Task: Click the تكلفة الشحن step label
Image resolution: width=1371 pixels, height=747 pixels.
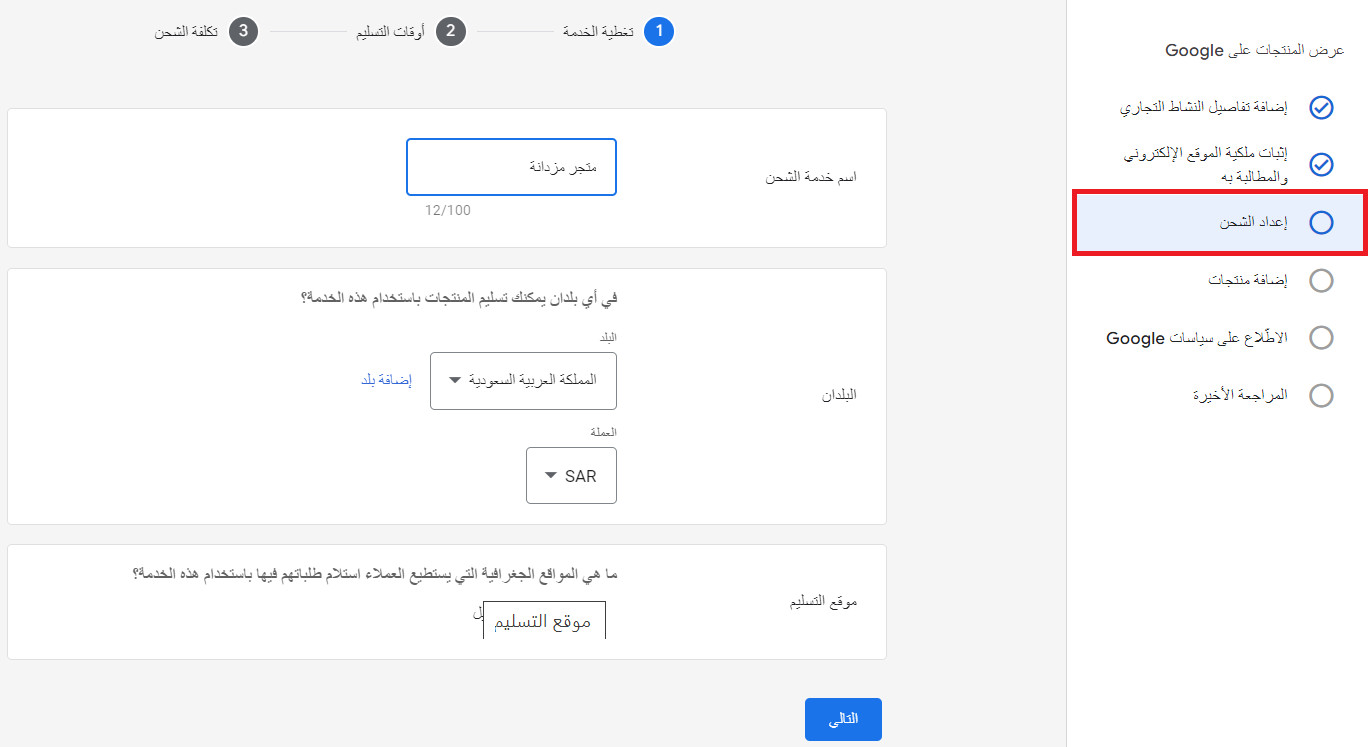Action: 186,32
